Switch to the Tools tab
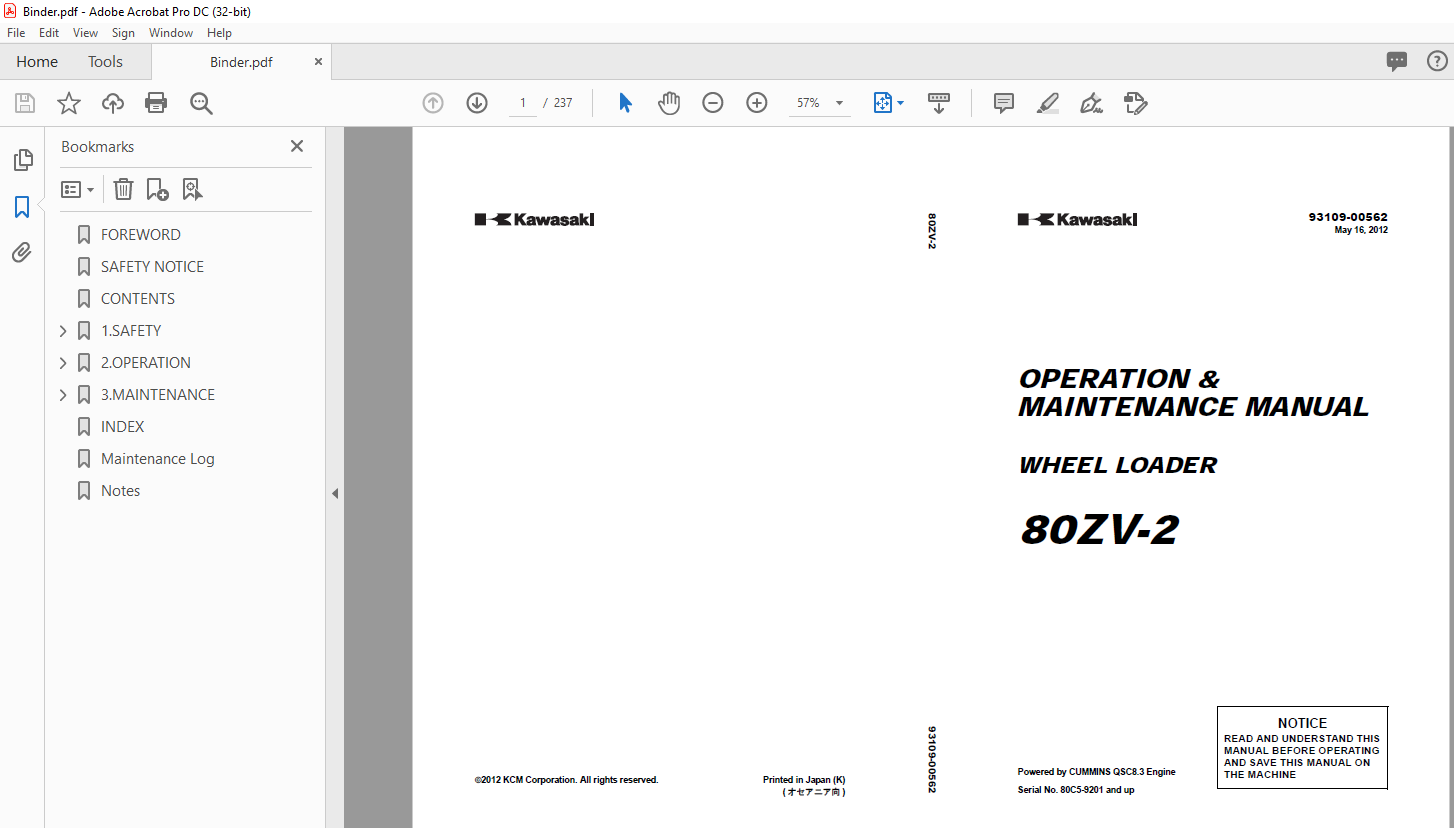 [105, 62]
